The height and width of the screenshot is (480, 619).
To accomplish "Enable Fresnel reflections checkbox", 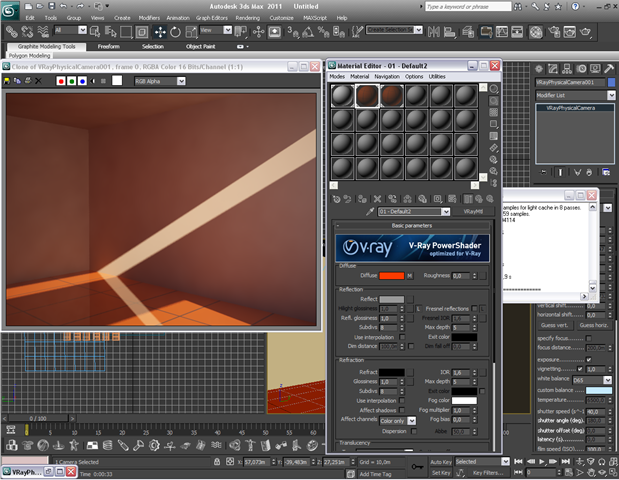I will 474,308.
